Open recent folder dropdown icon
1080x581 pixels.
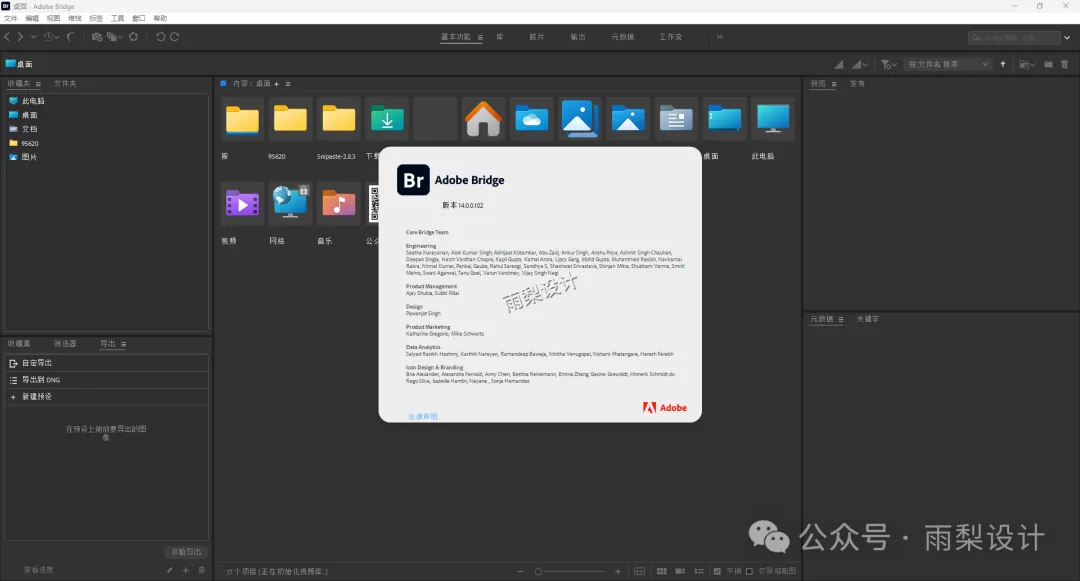tap(1027, 64)
